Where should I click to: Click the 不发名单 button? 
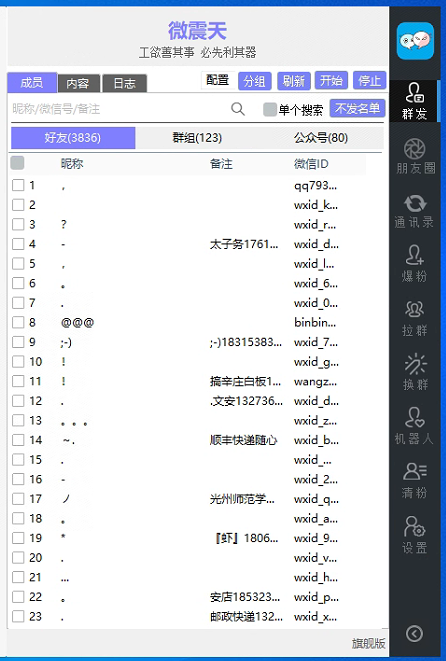357,109
